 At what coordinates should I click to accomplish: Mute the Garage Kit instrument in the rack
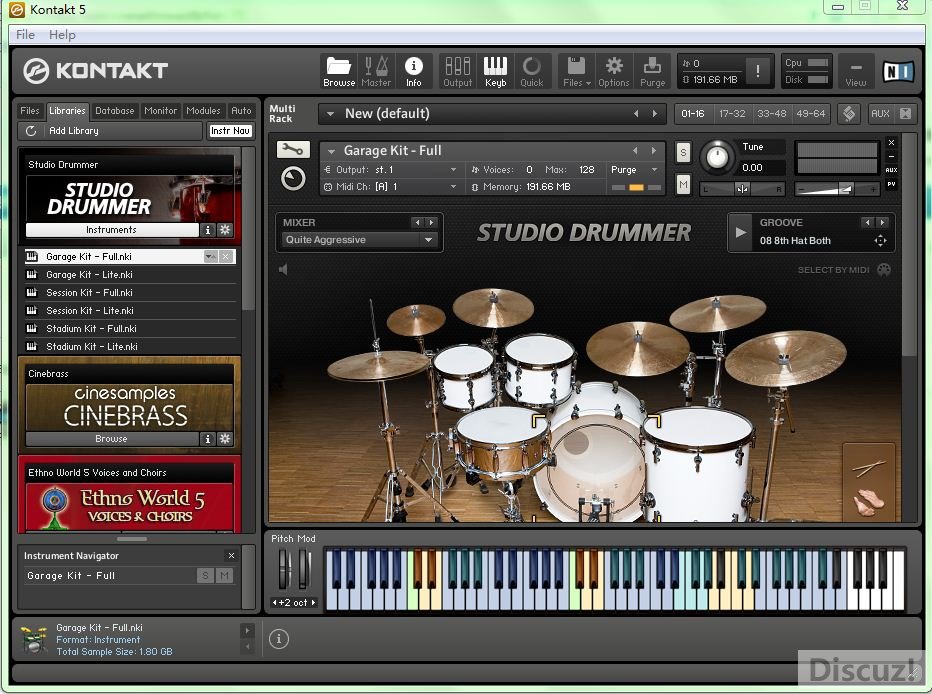(x=683, y=185)
